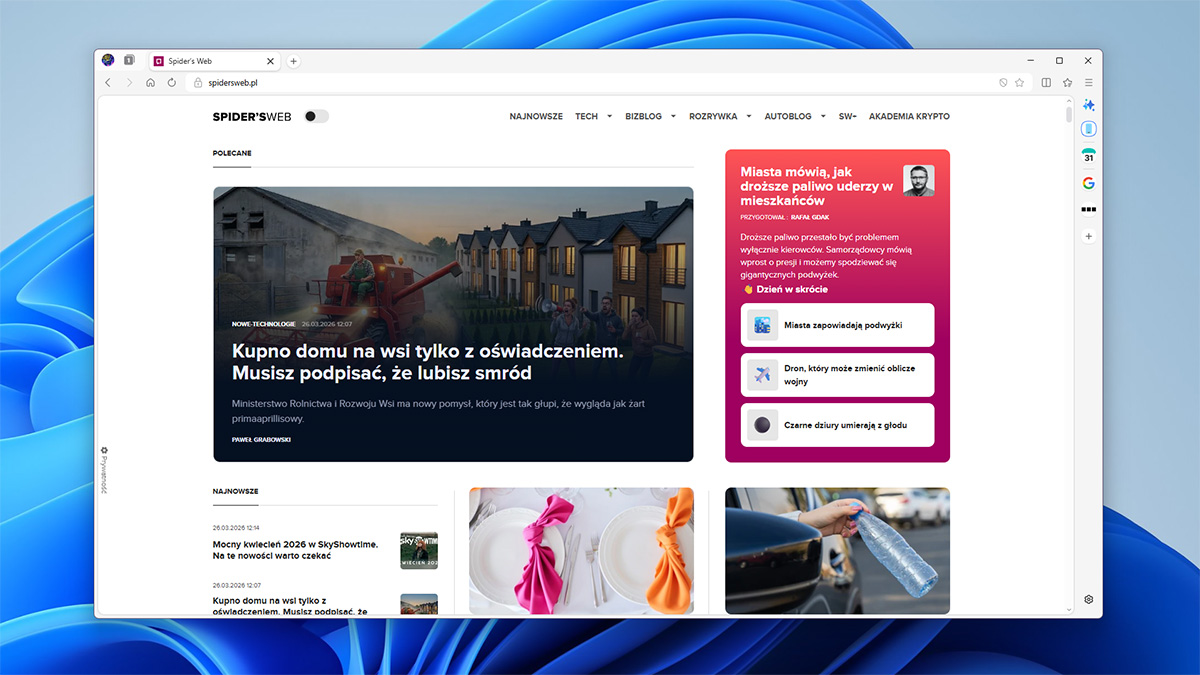The height and width of the screenshot is (675, 1200).
Task: Open the calendar showing date 31
Action: point(1088,156)
